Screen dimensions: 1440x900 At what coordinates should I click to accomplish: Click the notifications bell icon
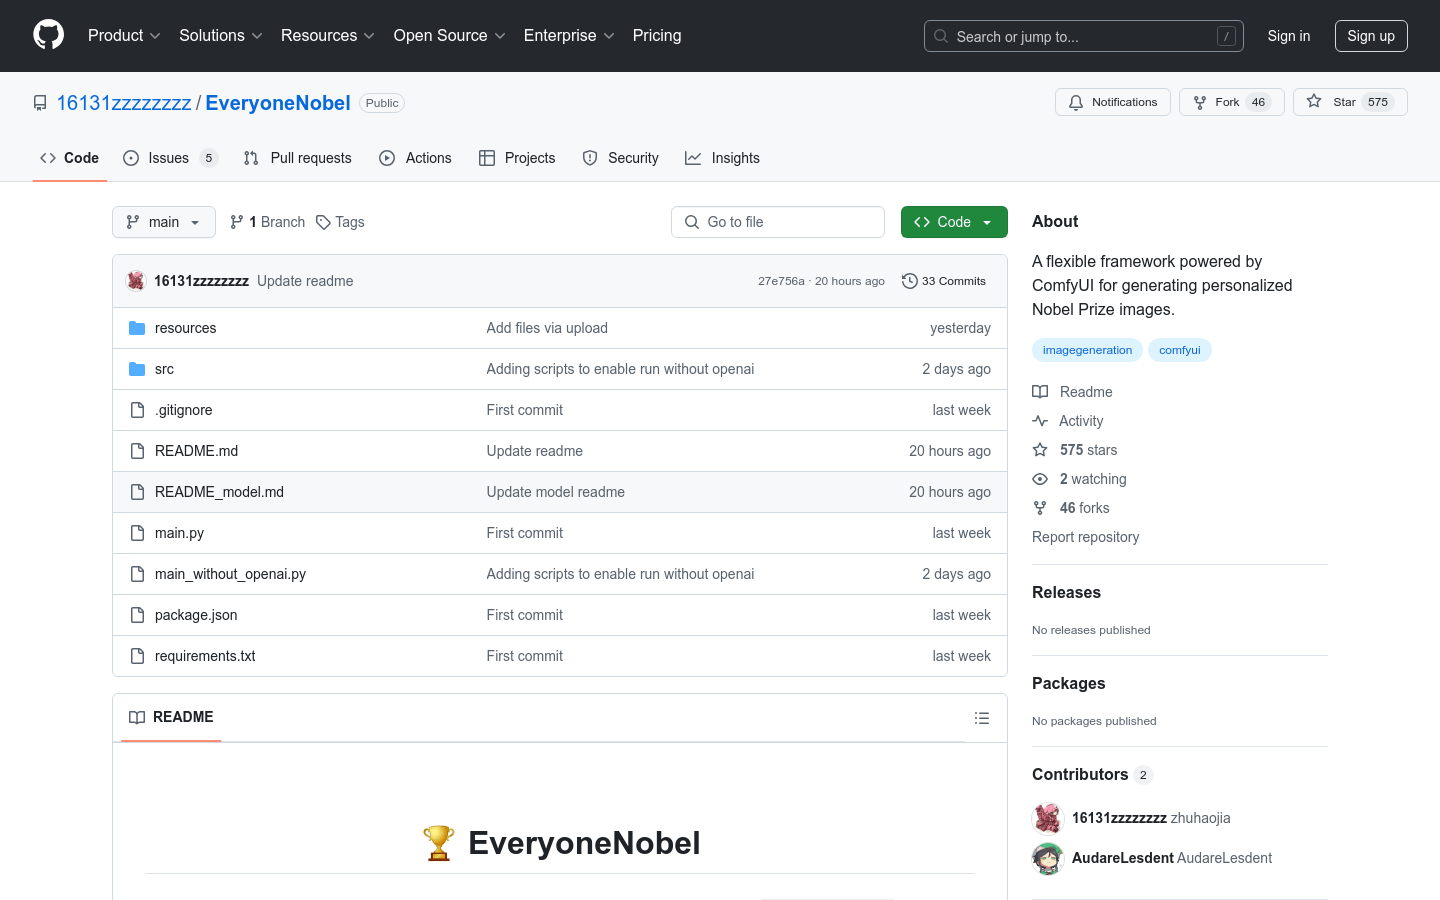click(1076, 102)
